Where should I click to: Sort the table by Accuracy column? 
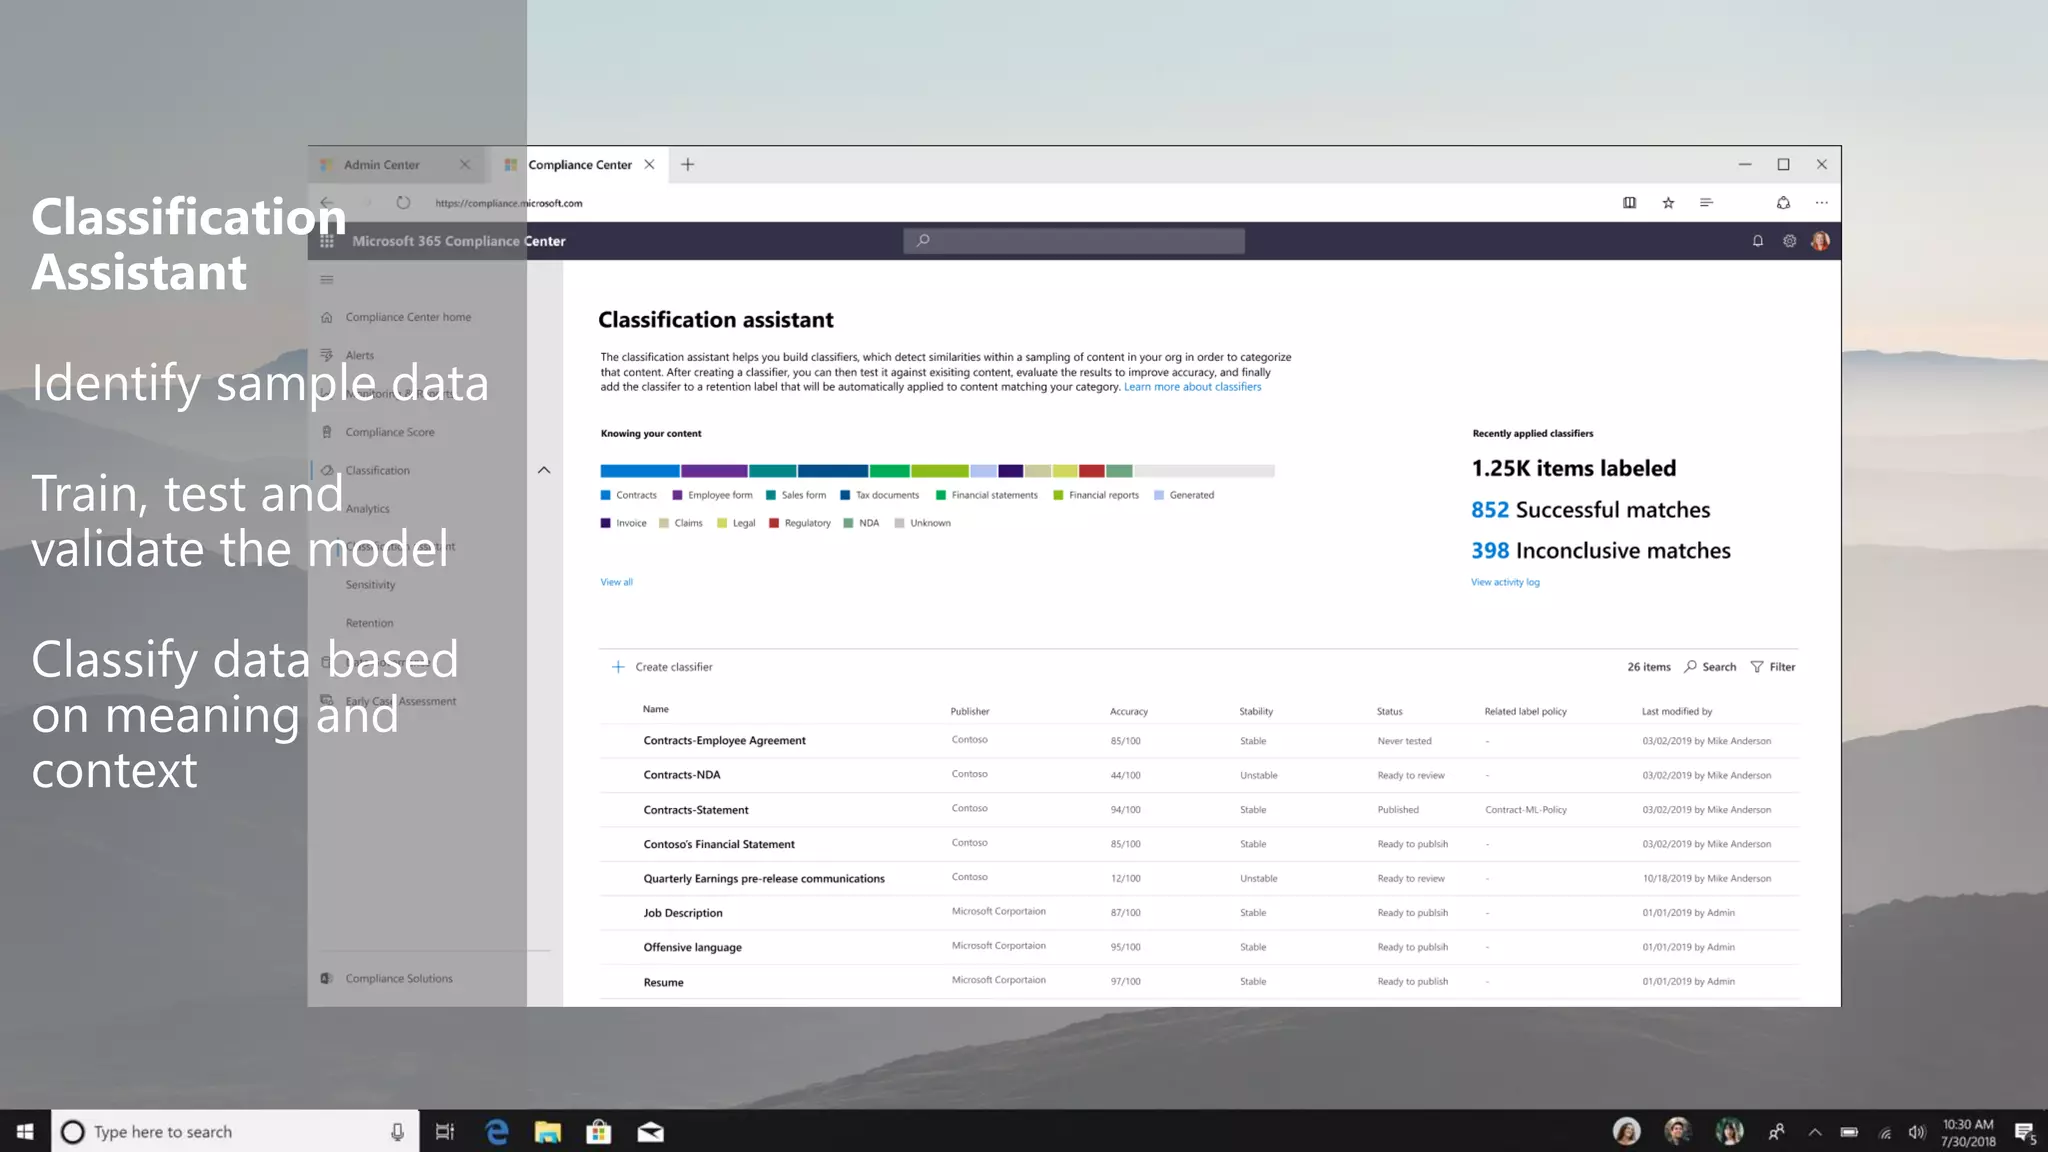point(1128,712)
